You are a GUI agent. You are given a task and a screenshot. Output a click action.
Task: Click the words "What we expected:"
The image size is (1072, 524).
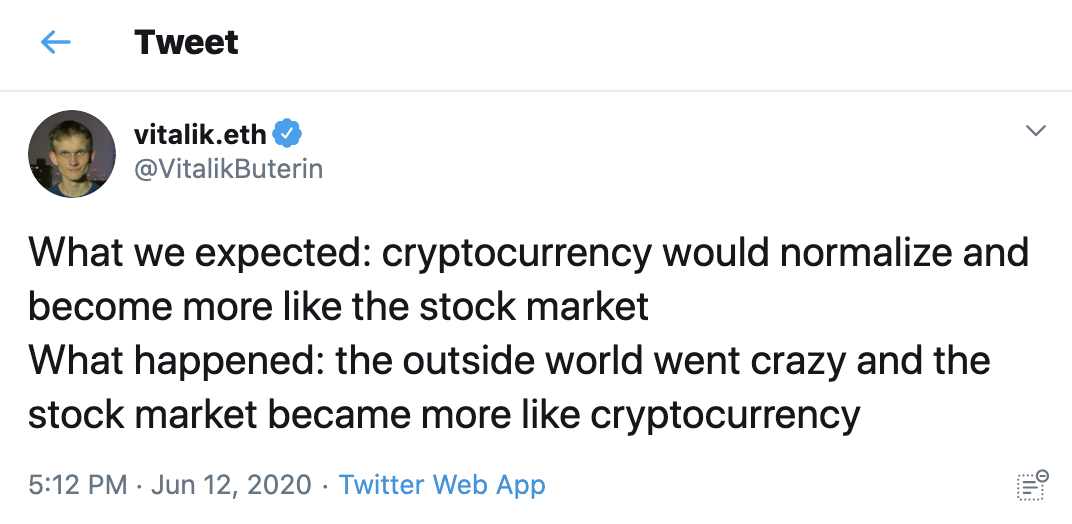click(x=200, y=252)
